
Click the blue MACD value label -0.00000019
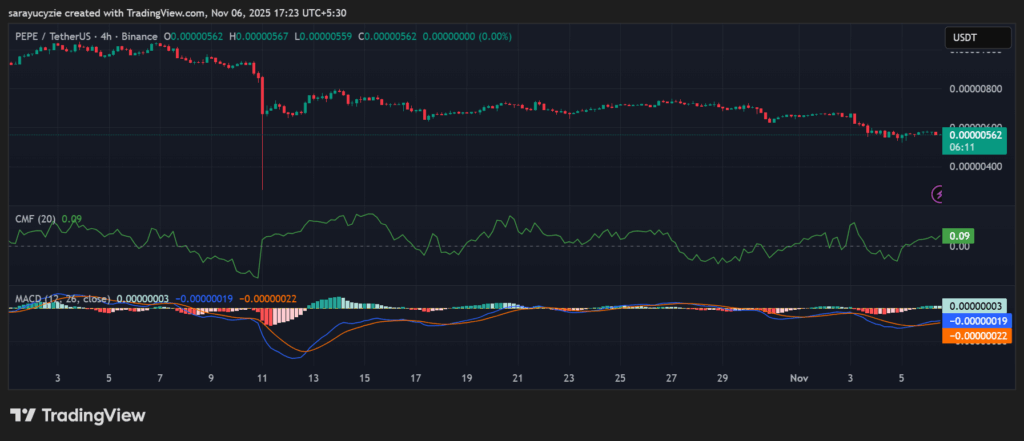[977, 321]
